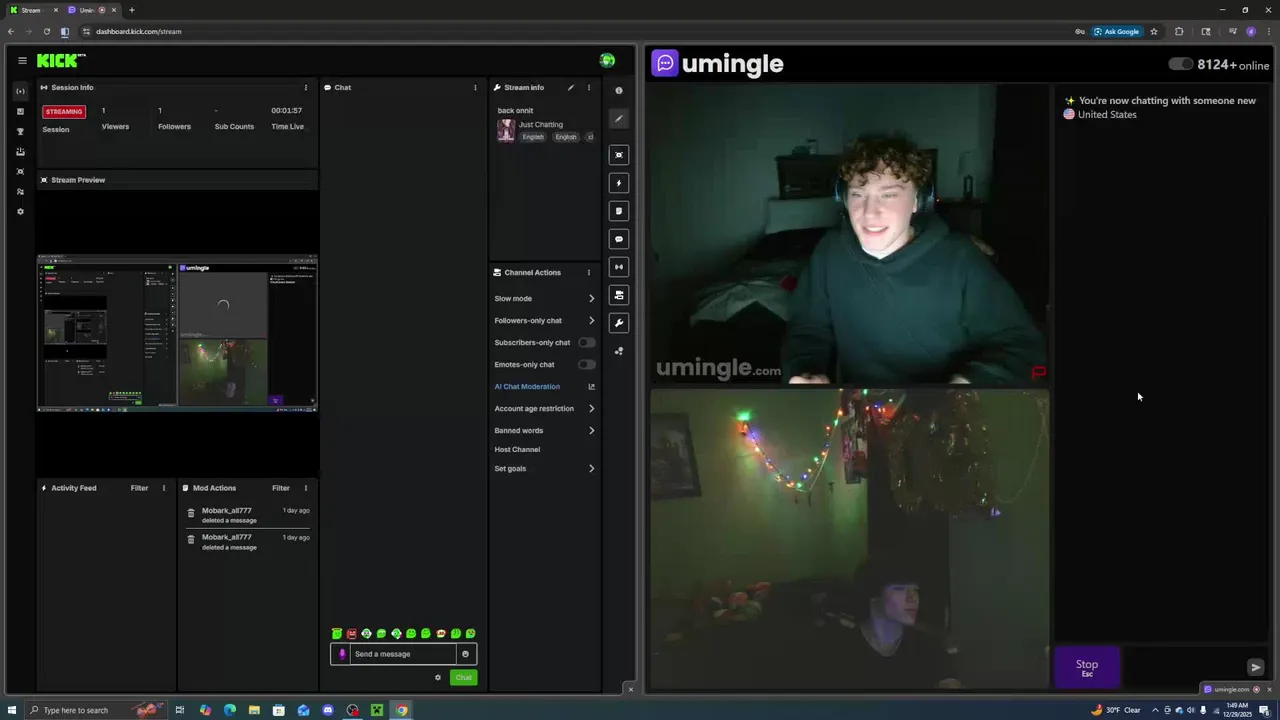Screen dimensions: 1280x720
Task: Click the STREAMING status badge
Action: [64, 111]
